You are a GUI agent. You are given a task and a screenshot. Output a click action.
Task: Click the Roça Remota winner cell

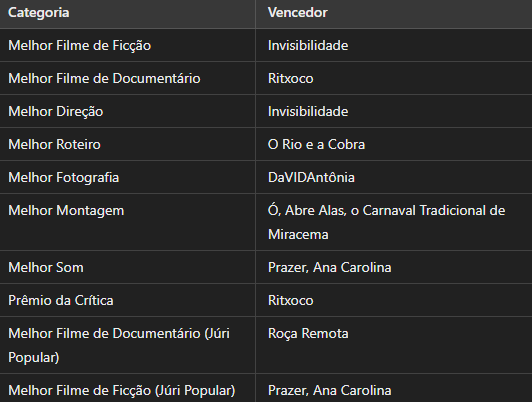pyautogui.click(x=394, y=345)
